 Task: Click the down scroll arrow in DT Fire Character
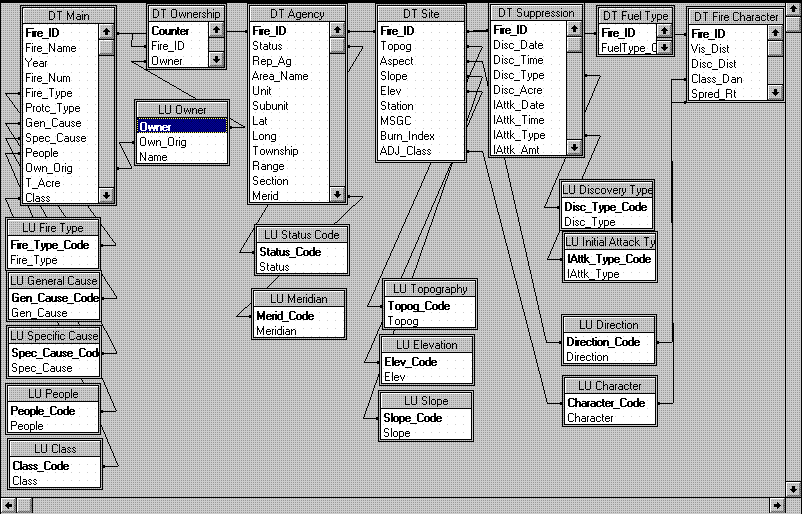coord(775,93)
